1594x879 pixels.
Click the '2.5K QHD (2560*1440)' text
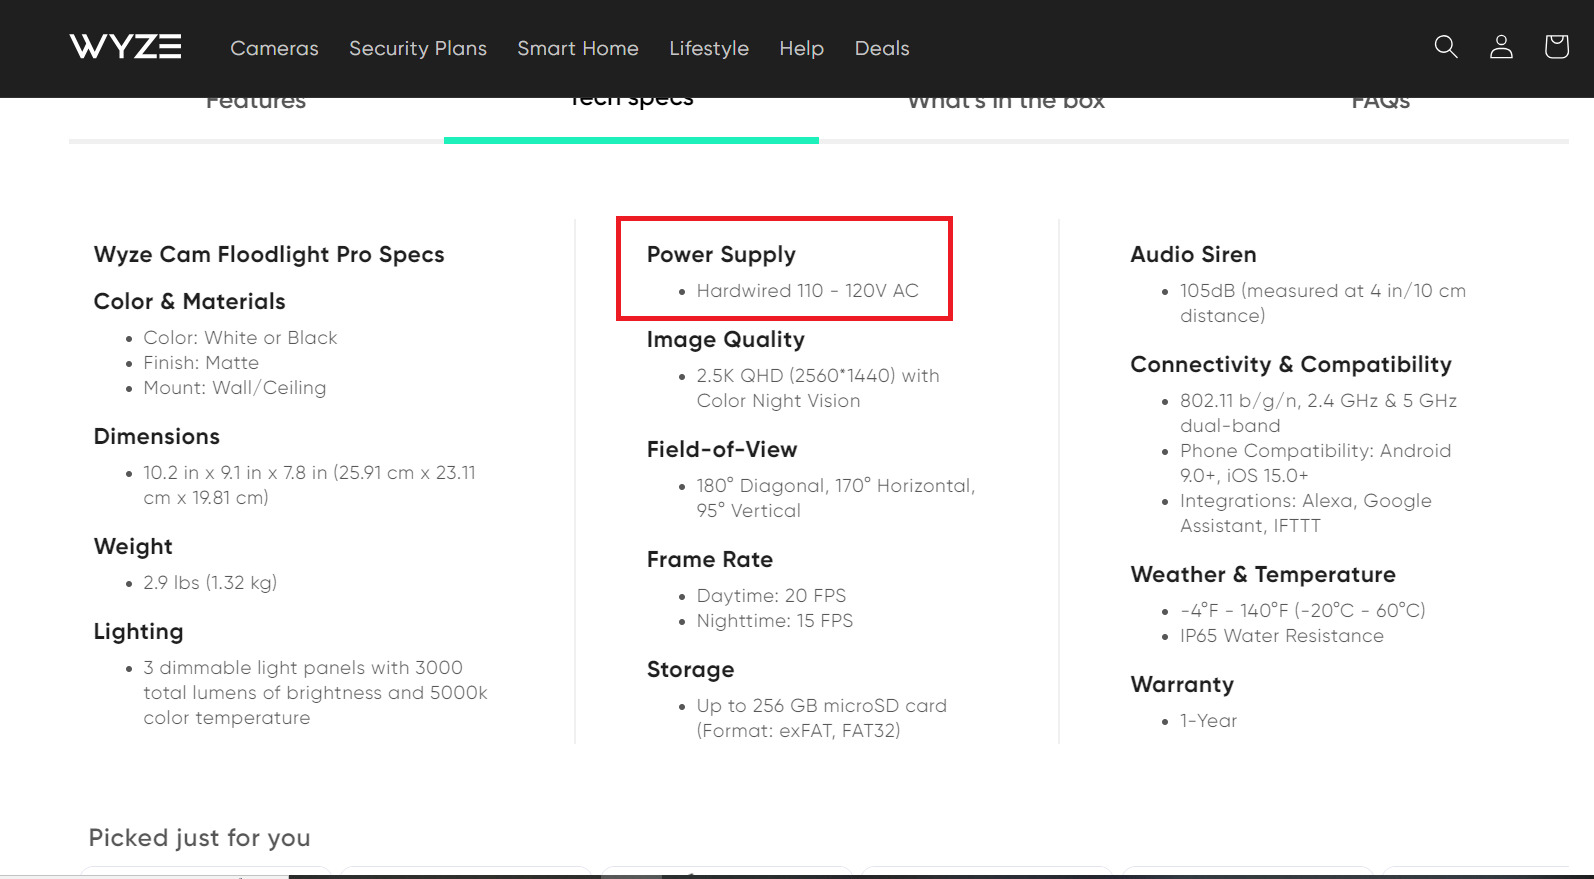coord(818,388)
